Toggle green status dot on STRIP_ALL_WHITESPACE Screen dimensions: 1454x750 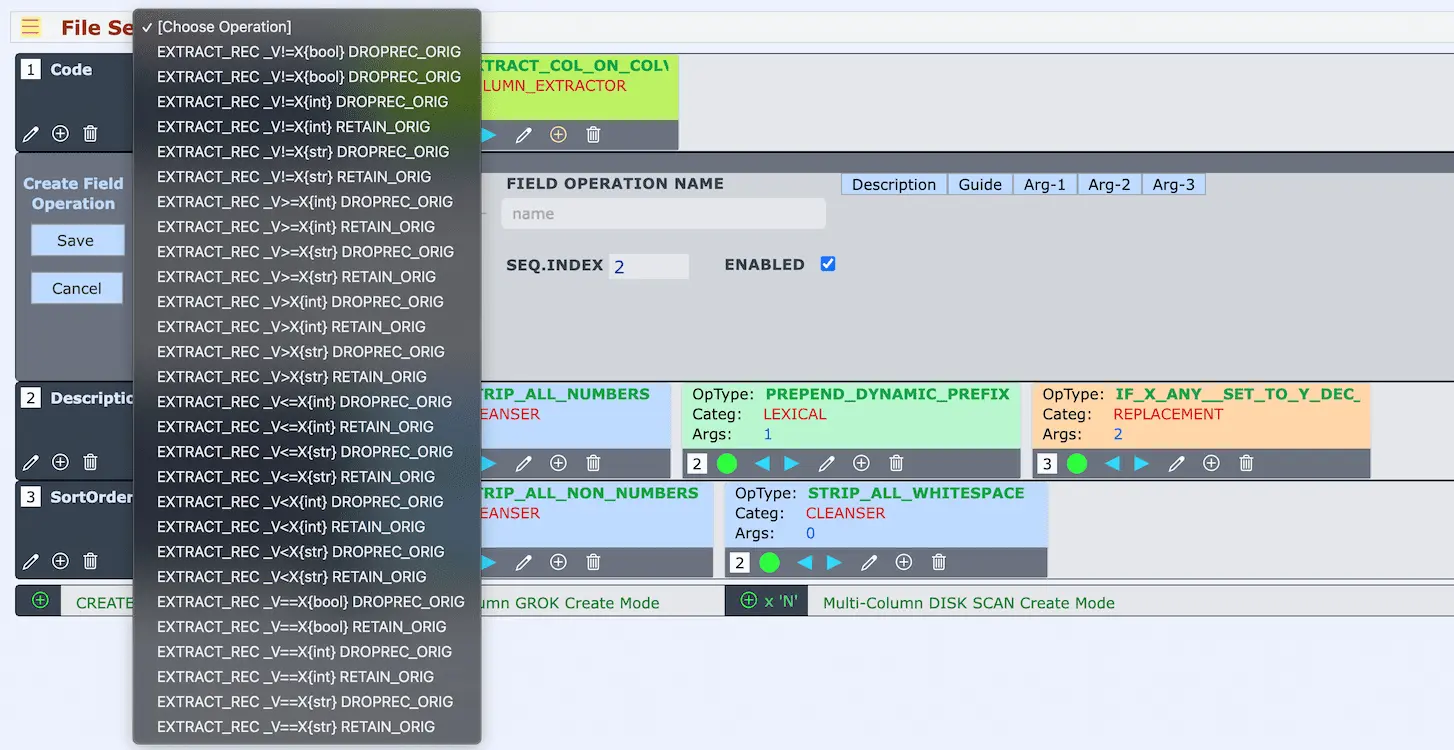[x=769, y=562]
